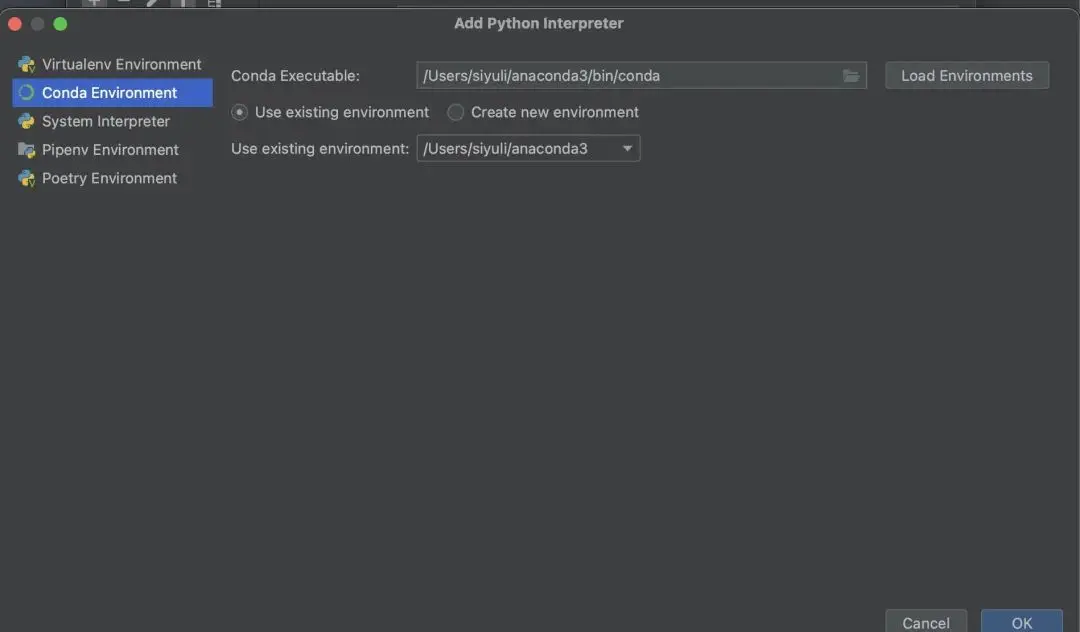Select the Conda Environment text label

pos(109,93)
